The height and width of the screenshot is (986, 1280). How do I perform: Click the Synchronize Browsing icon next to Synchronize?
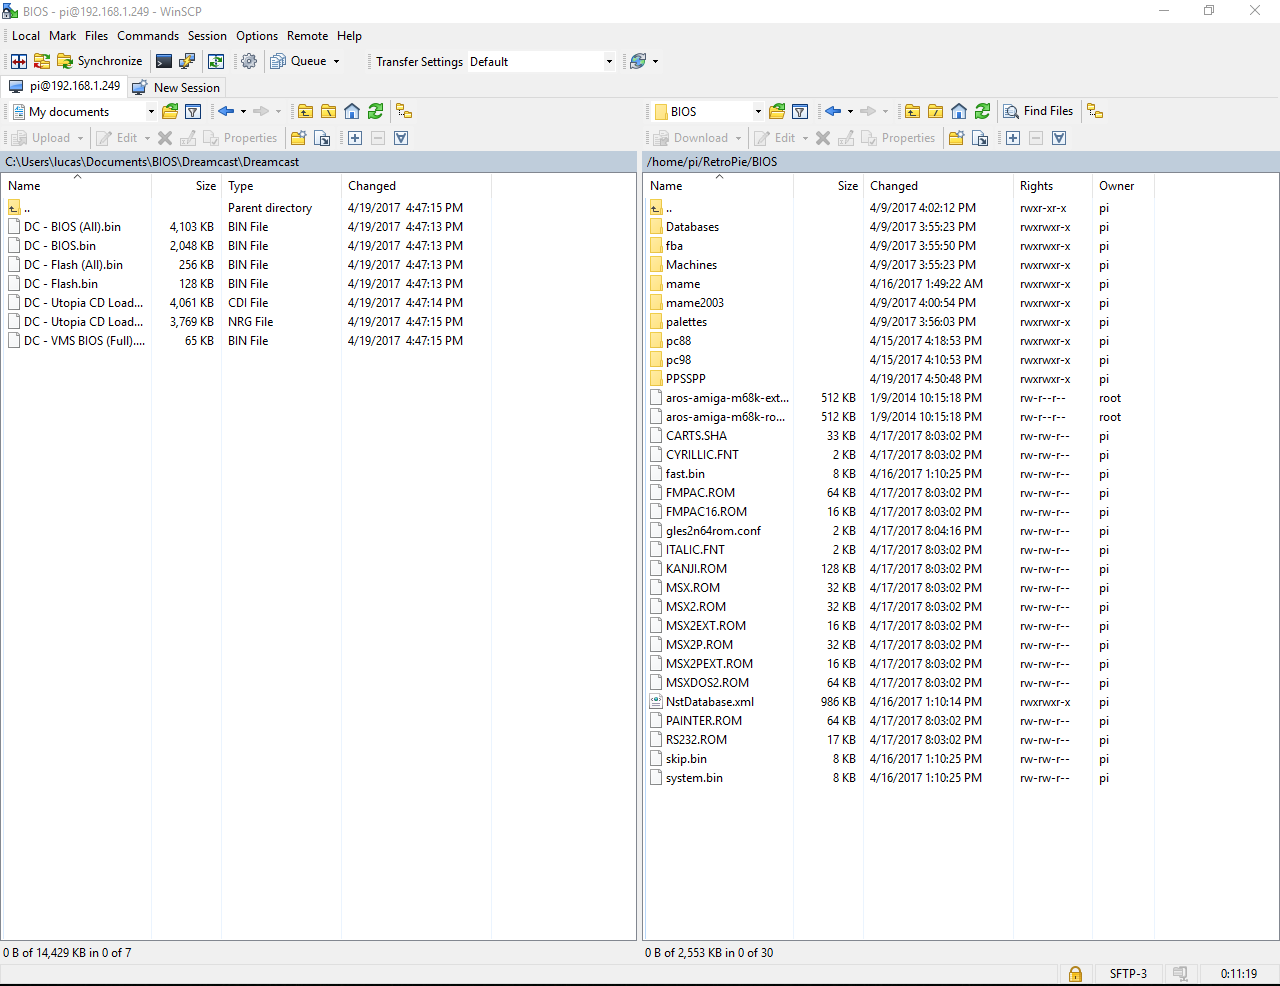pos(42,61)
